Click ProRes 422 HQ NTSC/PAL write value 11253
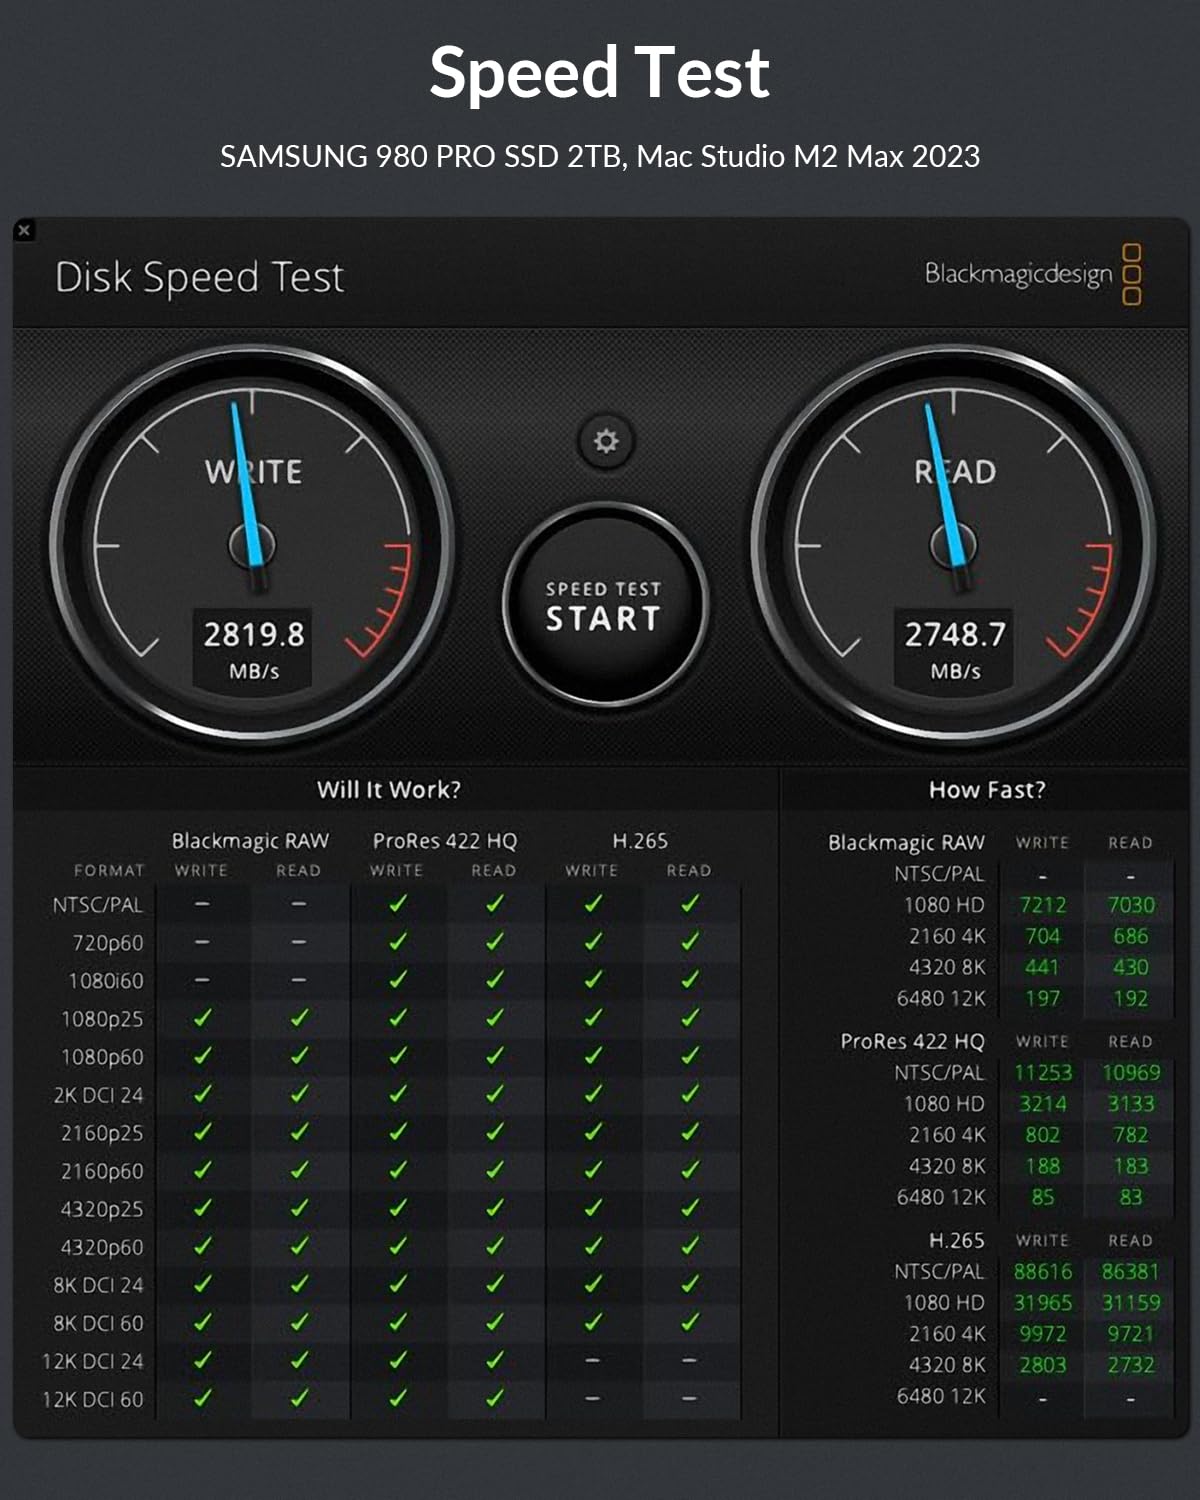The image size is (1200, 1500). (1043, 1073)
